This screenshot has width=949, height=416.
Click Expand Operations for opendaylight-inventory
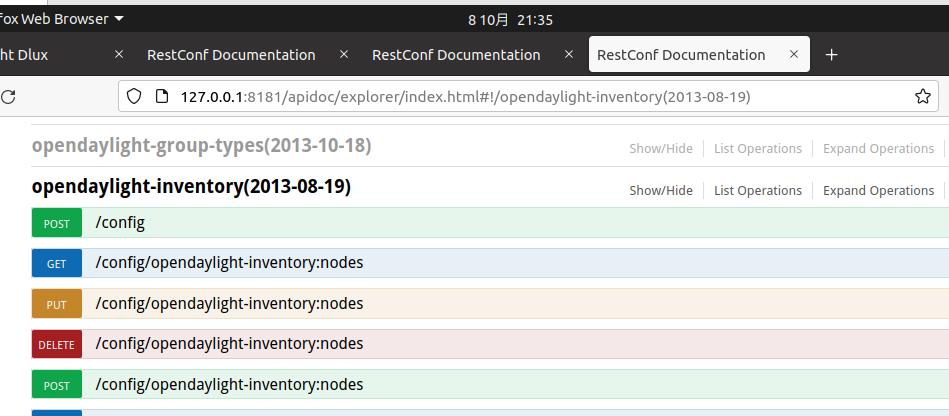pos(878,191)
